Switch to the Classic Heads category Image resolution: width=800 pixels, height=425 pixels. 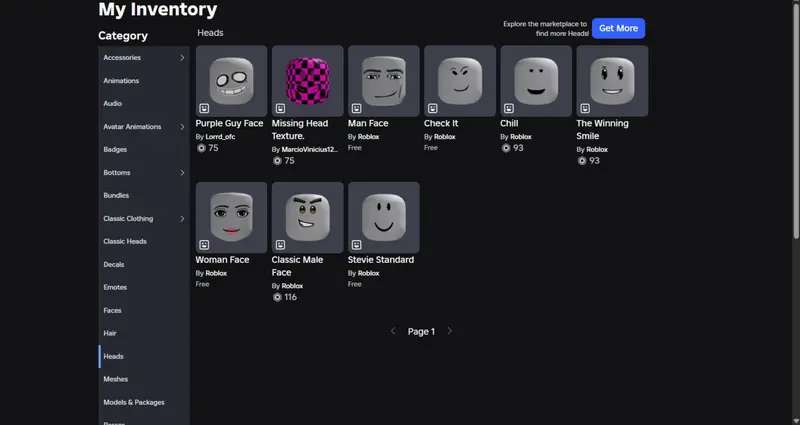(x=125, y=241)
